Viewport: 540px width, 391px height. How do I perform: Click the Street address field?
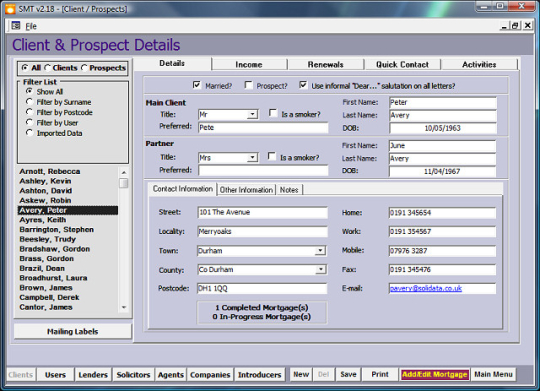coord(262,212)
